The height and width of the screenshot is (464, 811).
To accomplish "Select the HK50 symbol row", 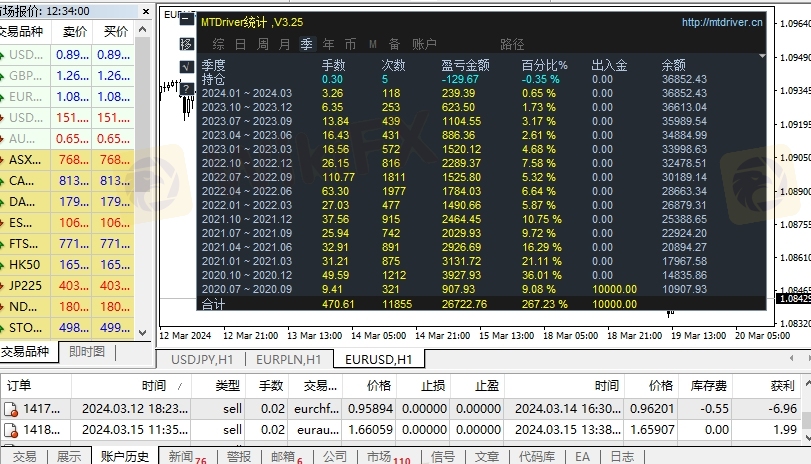I will pos(67,265).
